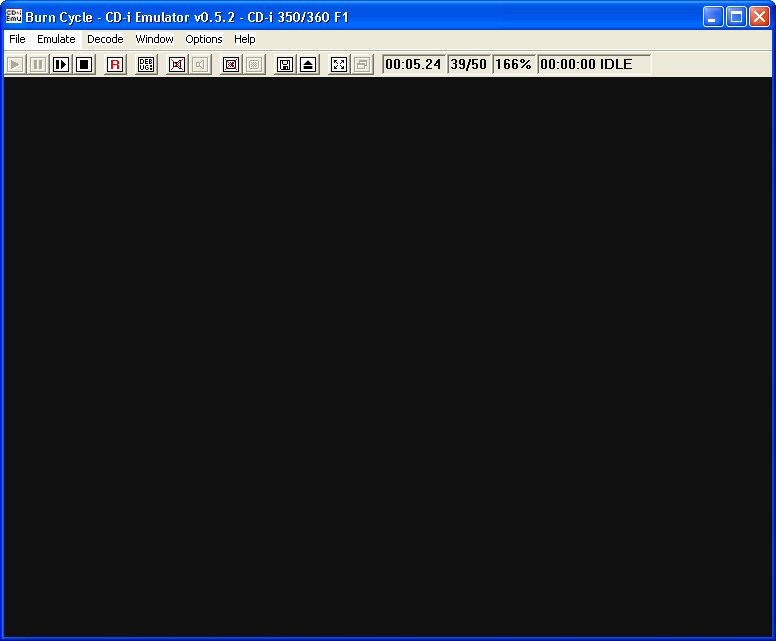Open the Help menu
Viewport: 776px width, 641px height.
pyautogui.click(x=244, y=39)
